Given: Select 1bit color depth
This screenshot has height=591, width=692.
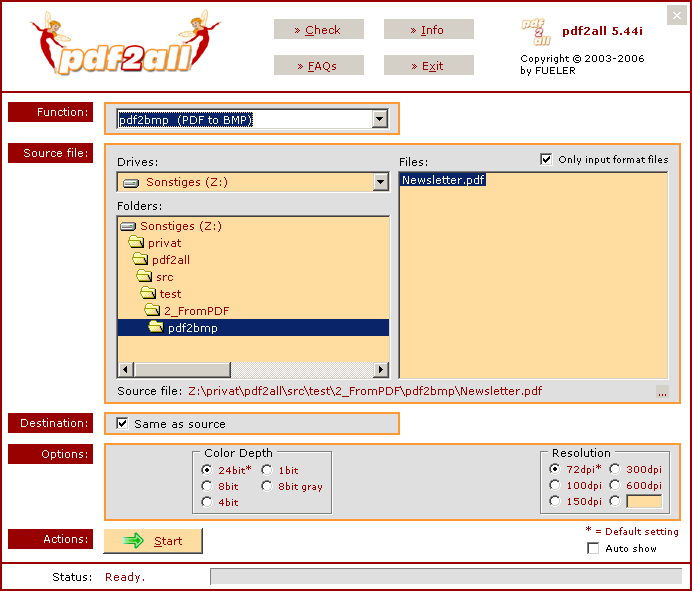Looking at the screenshot, I should click(267, 470).
